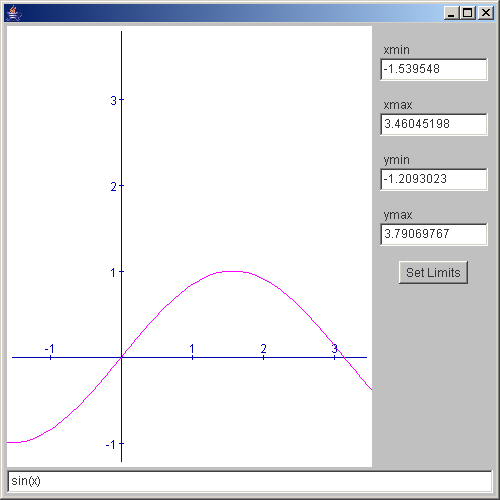Click the y-axis tick label 2
The width and height of the screenshot is (500, 500).
tap(114, 187)
